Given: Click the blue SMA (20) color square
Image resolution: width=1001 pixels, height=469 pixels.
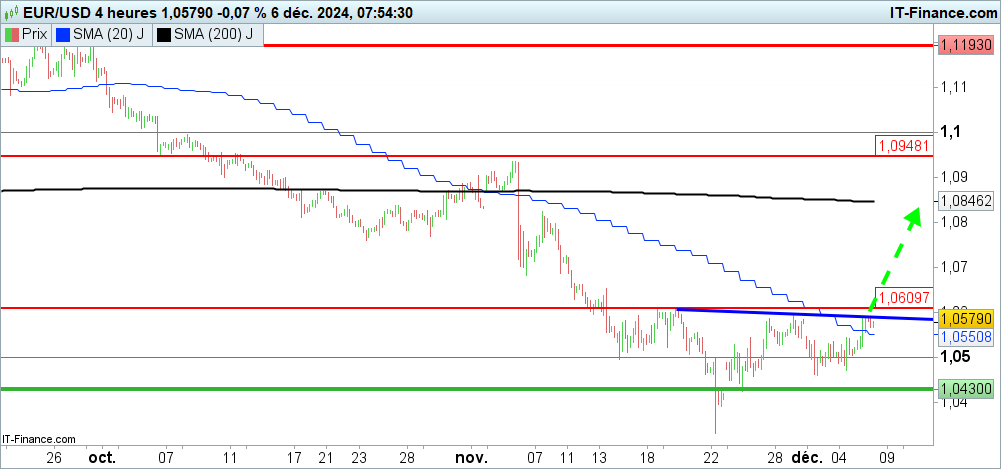Looking at the screenshot, I should [64, 34].
